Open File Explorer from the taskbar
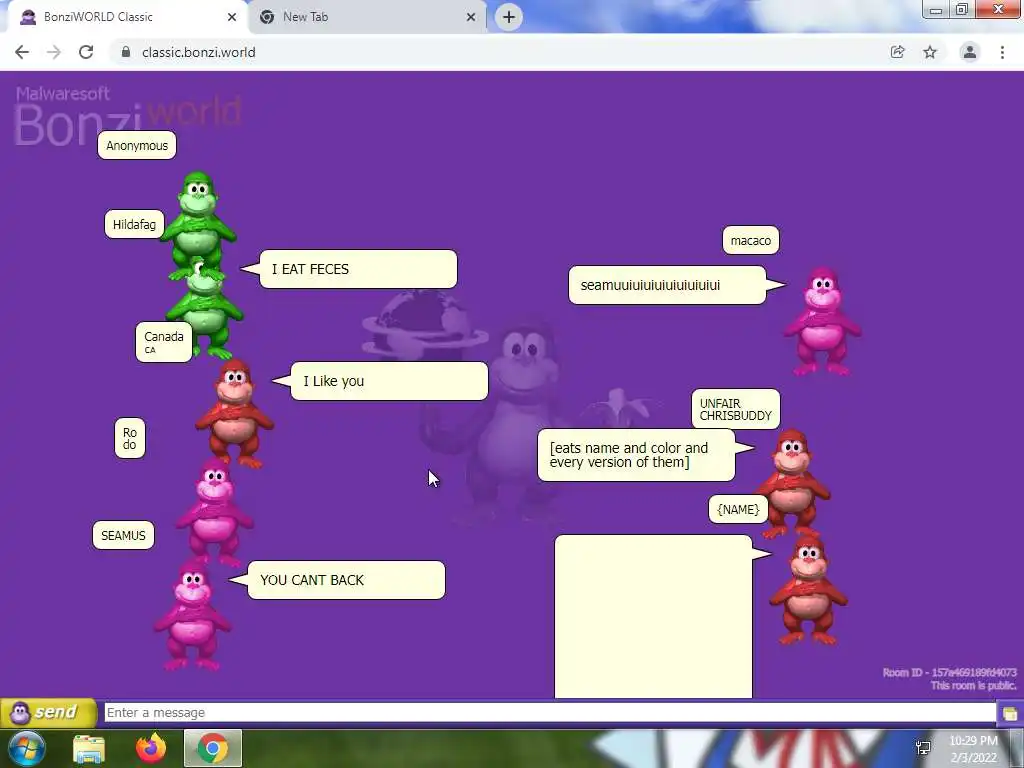Screen dimensions: 1024x768 89,749
